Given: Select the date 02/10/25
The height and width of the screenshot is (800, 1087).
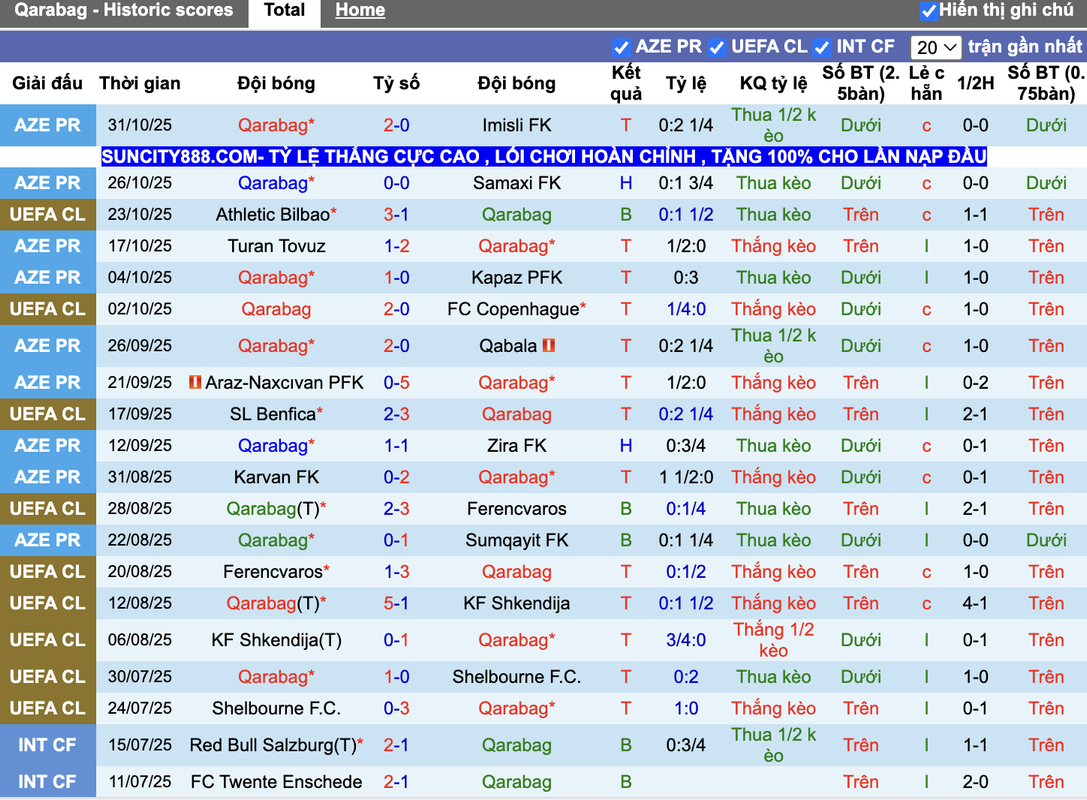Looking at the screenshot, I should coord(139,309).
